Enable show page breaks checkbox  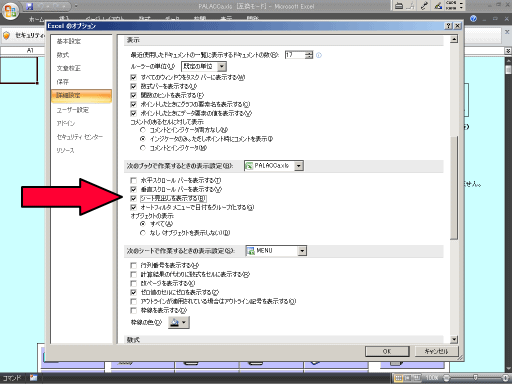tap(133, 283)
